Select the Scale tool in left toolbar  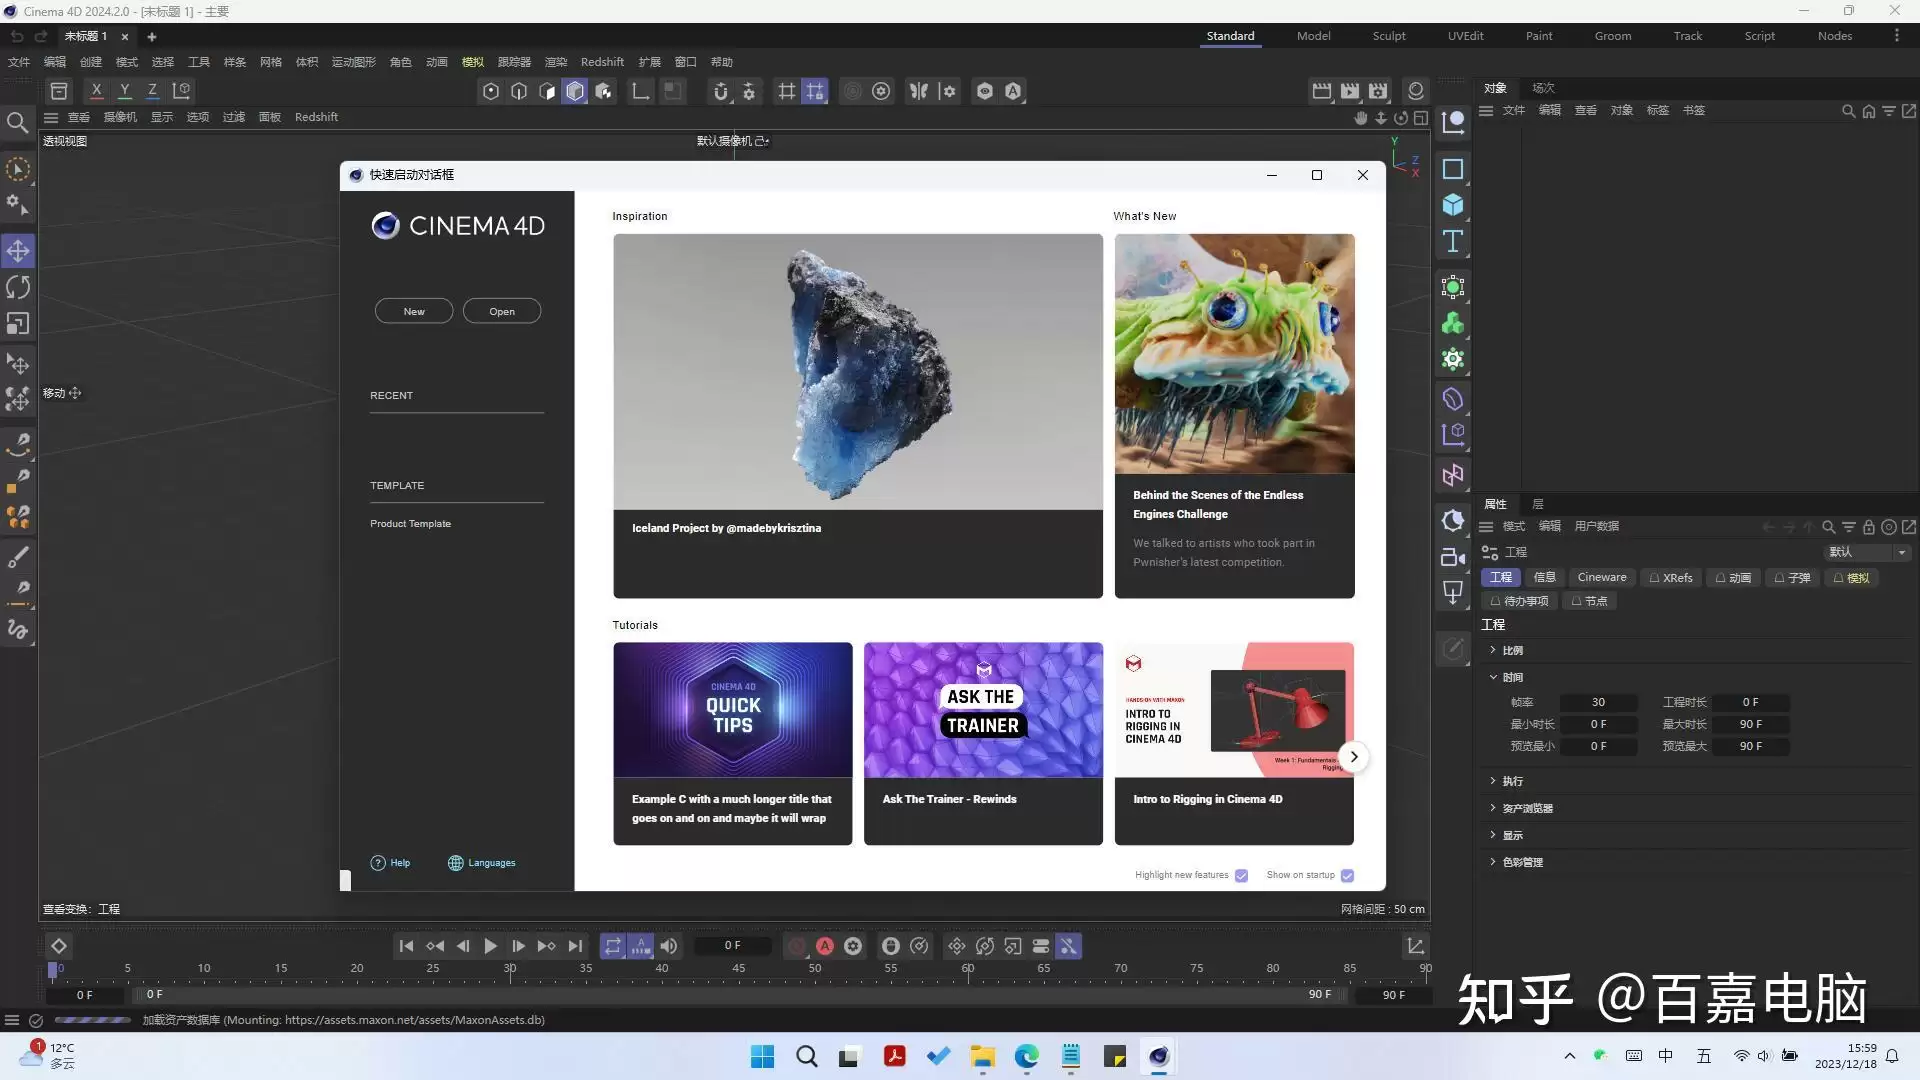click(18, 324)
